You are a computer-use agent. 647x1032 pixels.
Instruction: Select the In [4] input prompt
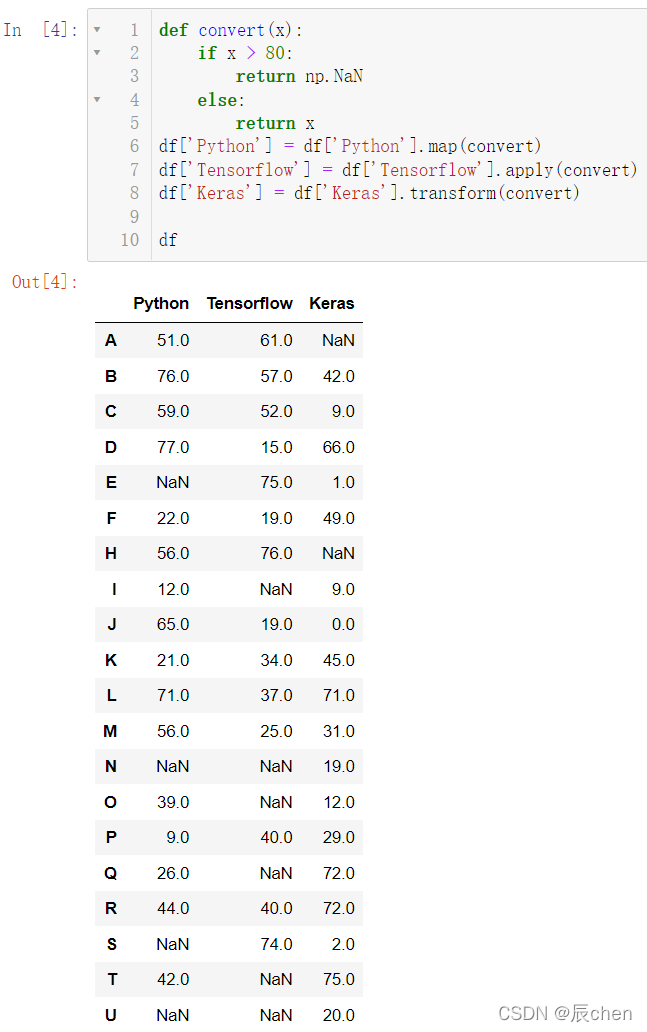coord(41,30)
